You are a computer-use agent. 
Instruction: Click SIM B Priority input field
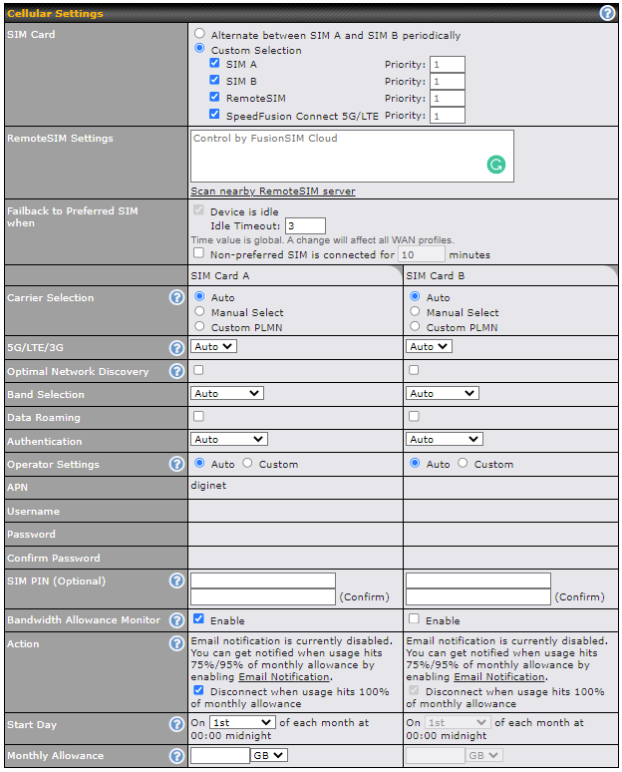pos(447,81)
